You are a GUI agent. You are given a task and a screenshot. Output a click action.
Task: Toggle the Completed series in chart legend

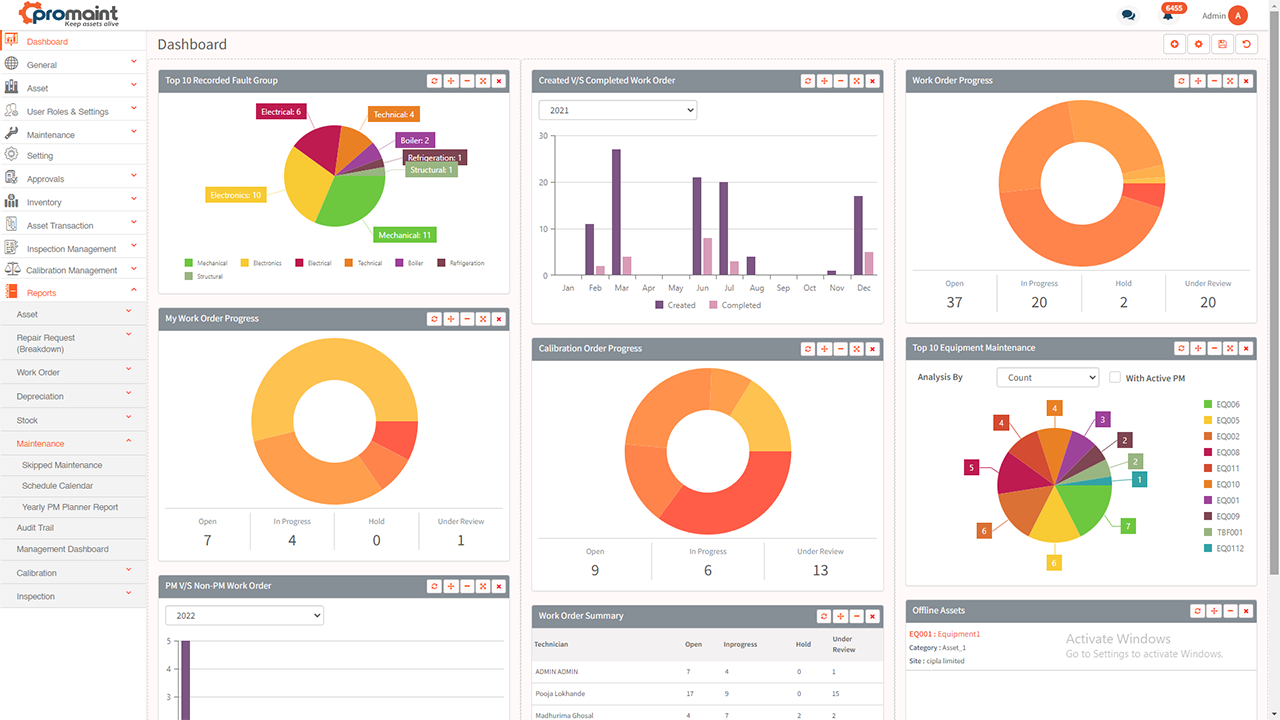click(735, 305)
